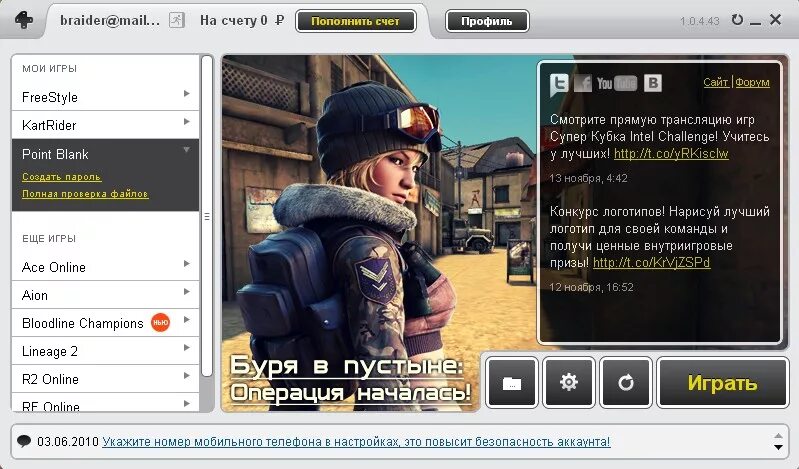Expand the Ace Online game arrow
This screenshot has width=799, height=469.
coord(187,264)
